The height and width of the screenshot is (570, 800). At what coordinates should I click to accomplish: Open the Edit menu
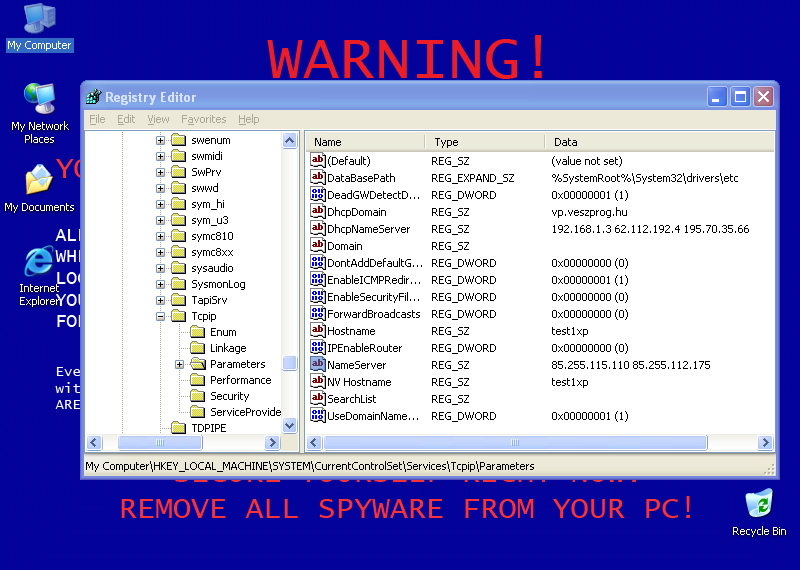tap(126, 119)
